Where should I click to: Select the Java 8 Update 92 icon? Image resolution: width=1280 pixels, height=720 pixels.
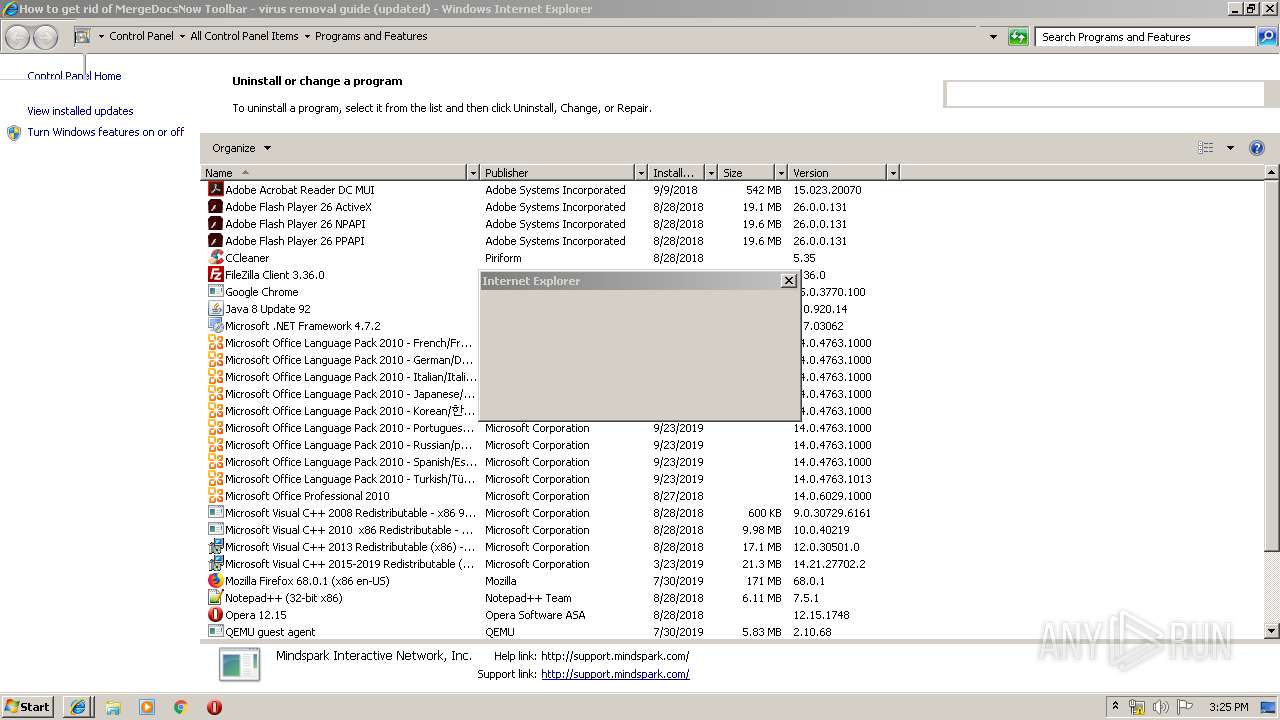215,308
